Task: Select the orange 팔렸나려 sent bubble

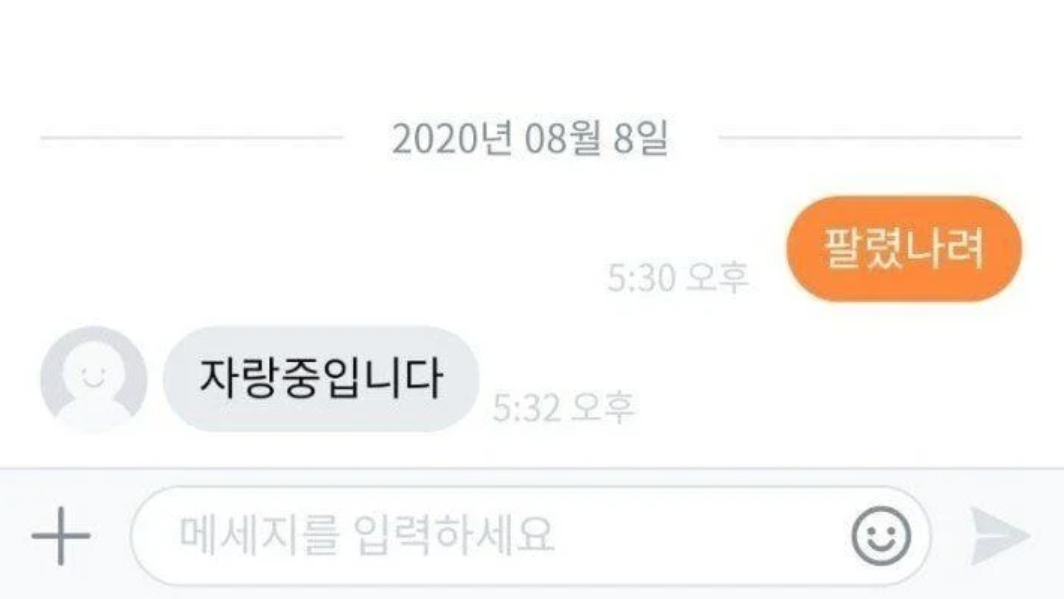Action: click(x=904, y=248)
